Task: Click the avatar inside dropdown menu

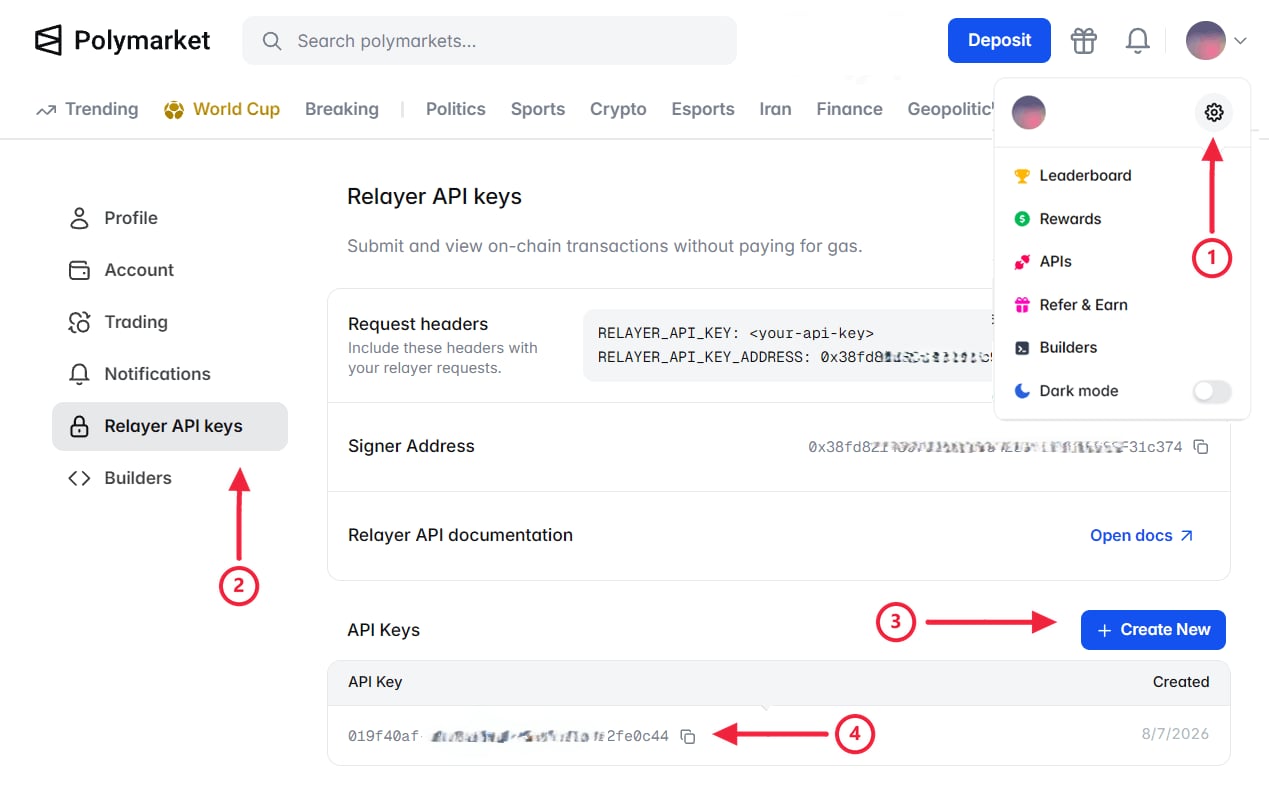Action: [x=1029, y=113]
